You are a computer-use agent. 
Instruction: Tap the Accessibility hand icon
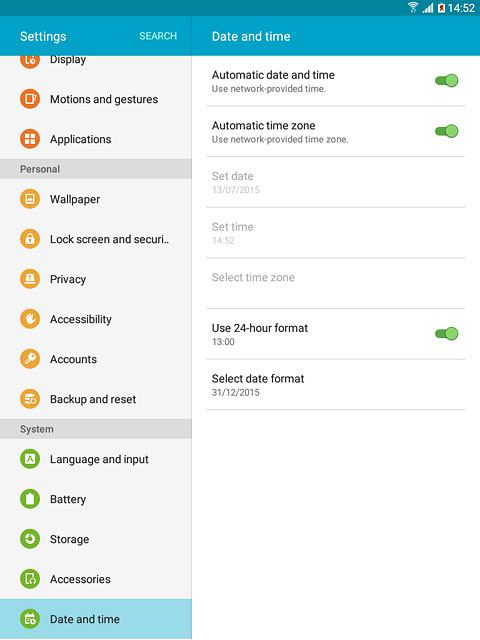pyautogui.click(x=30, y=319)
